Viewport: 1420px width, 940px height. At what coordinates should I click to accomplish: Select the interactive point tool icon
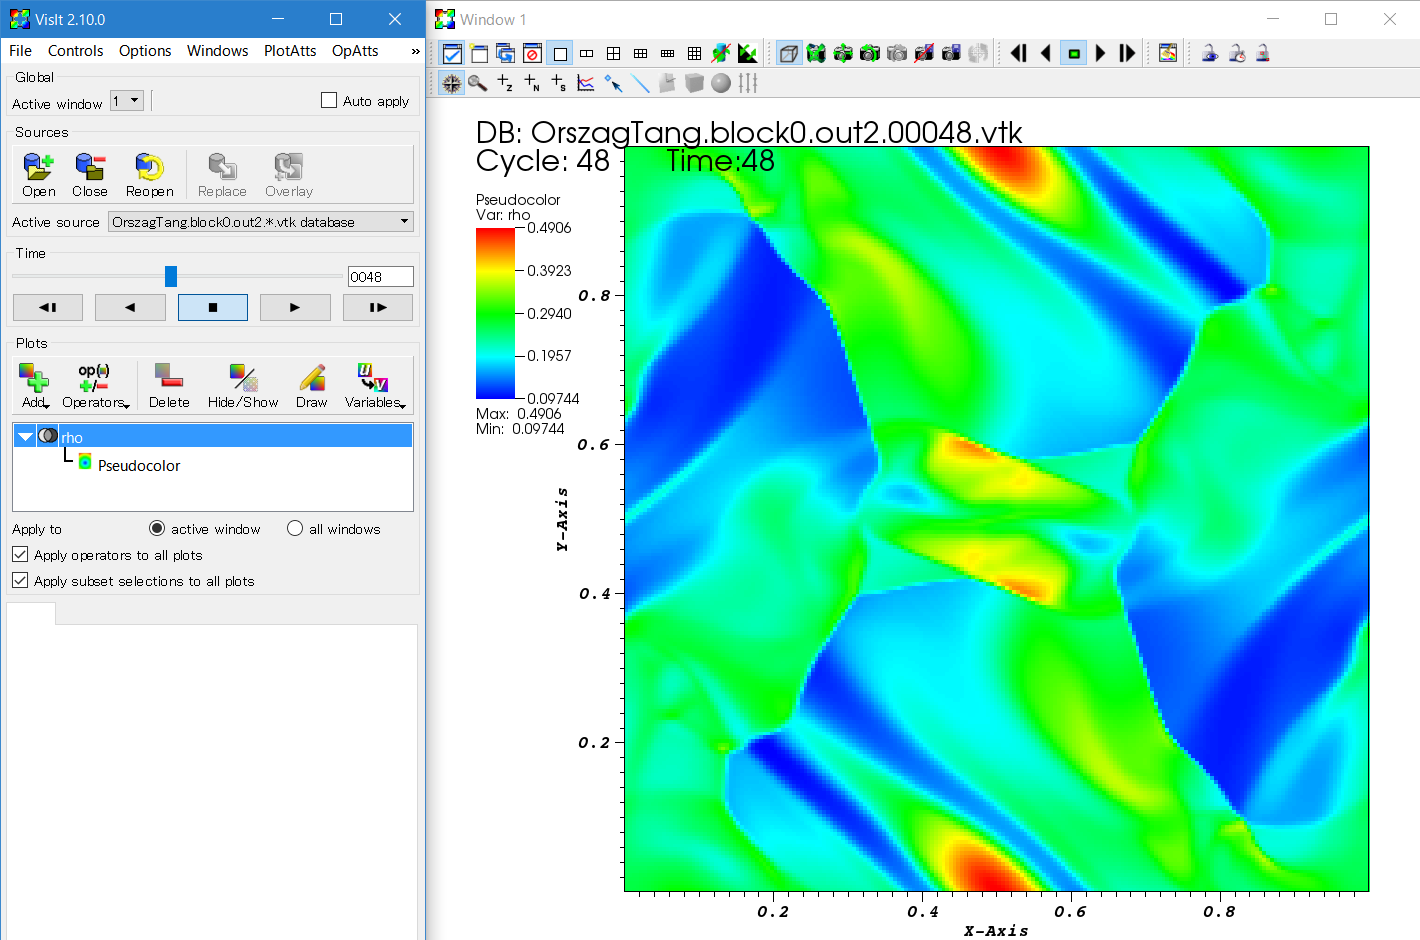click(613, 83)
